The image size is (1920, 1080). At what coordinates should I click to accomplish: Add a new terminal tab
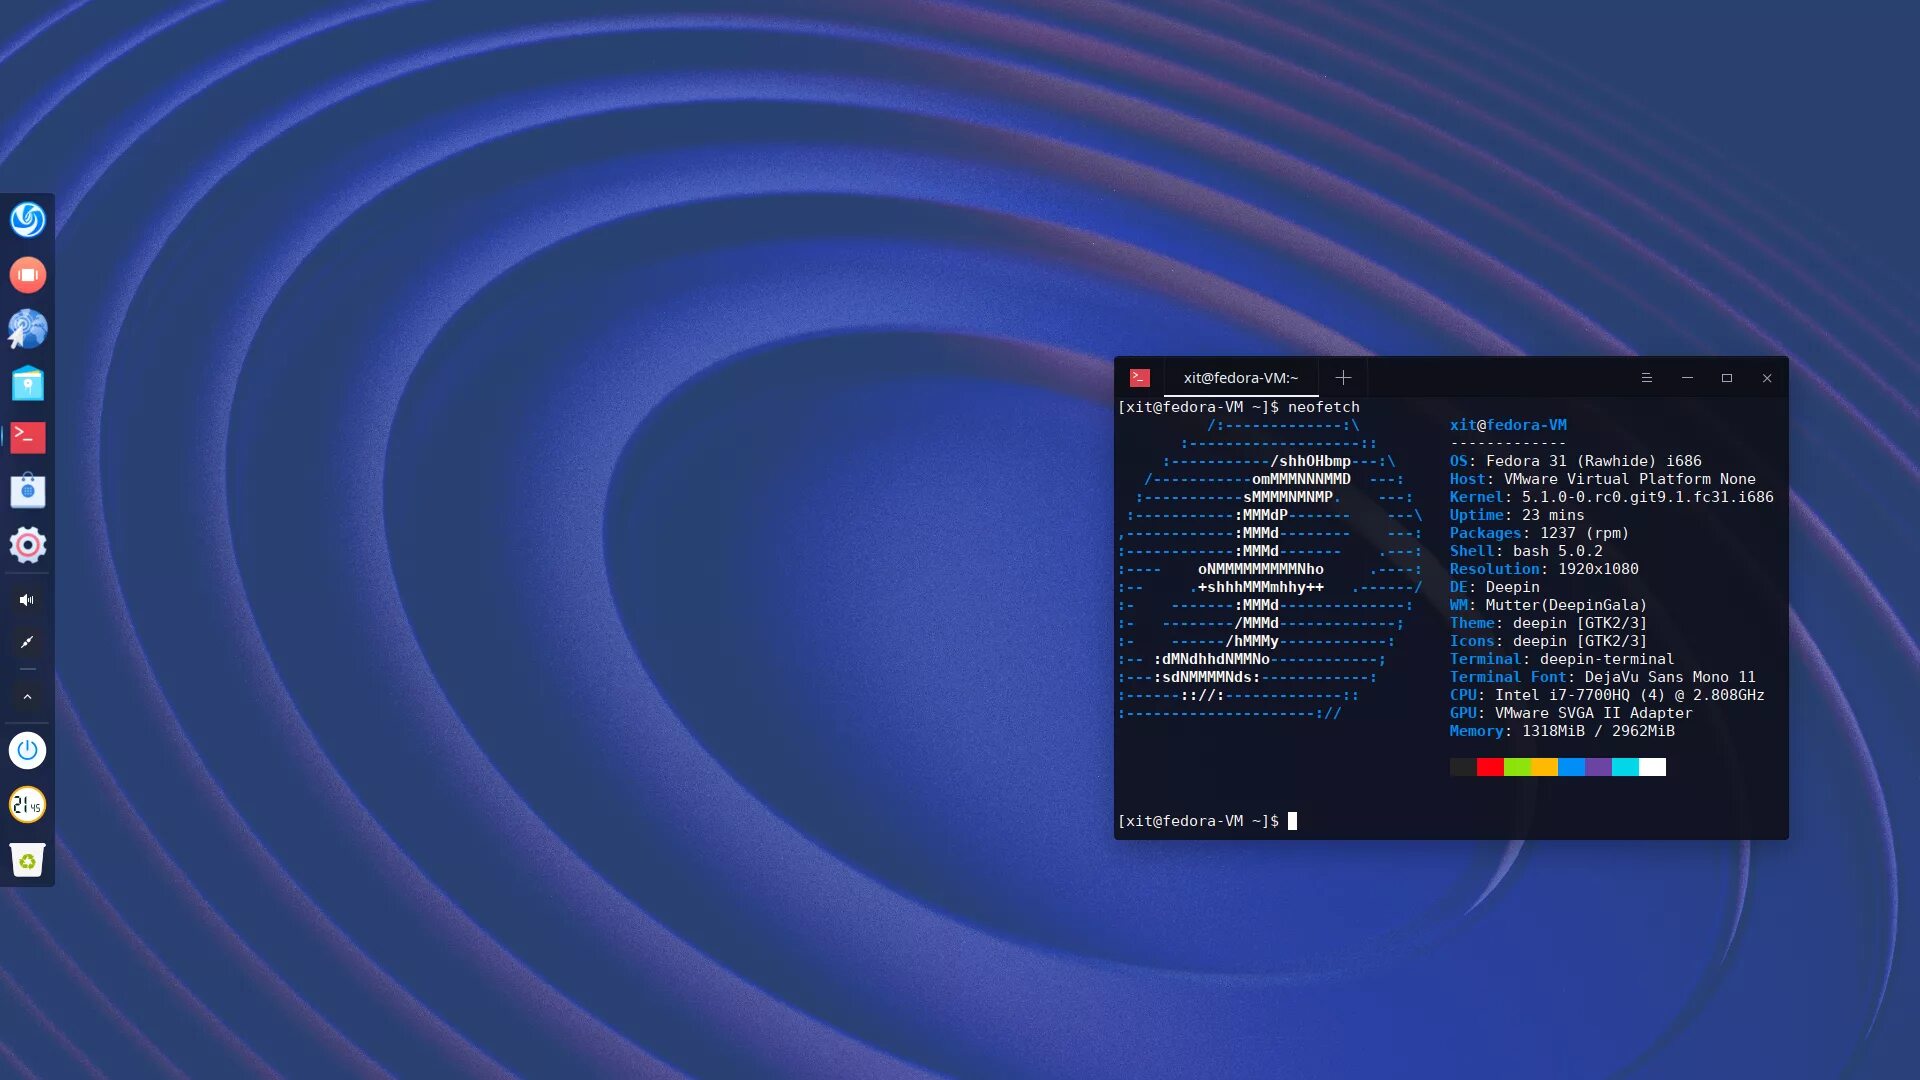pyautogui.click(x=1343, y=378)
